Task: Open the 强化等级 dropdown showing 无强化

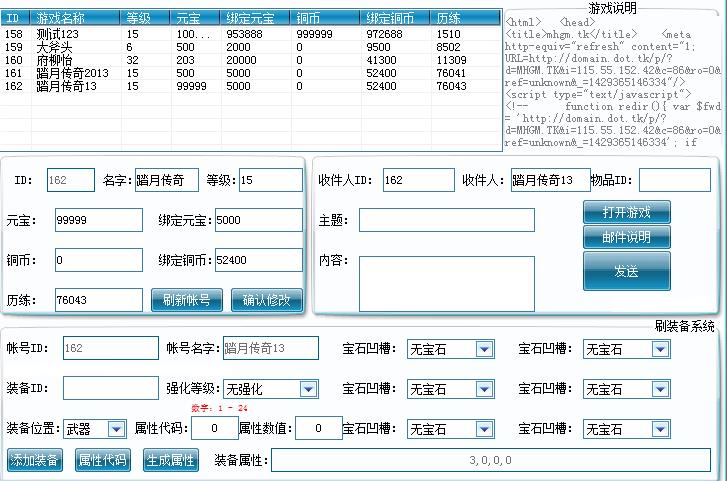Action: [x=271, y=389]
